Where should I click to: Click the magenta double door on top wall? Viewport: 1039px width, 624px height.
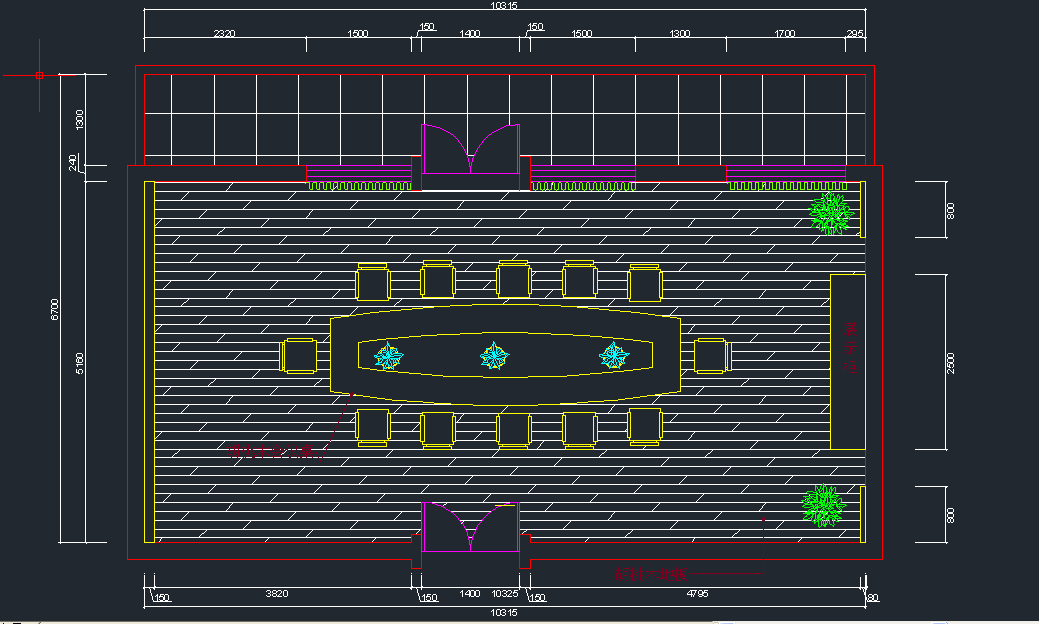[x=471, y=150]
